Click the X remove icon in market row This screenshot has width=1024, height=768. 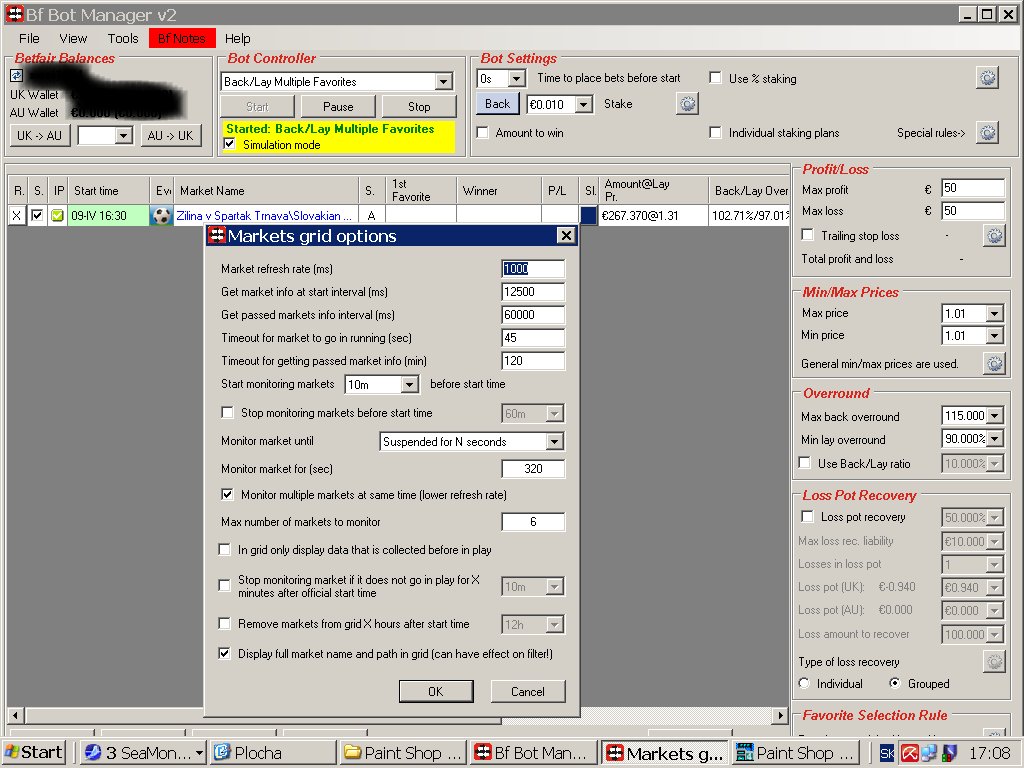pos(16,216)
